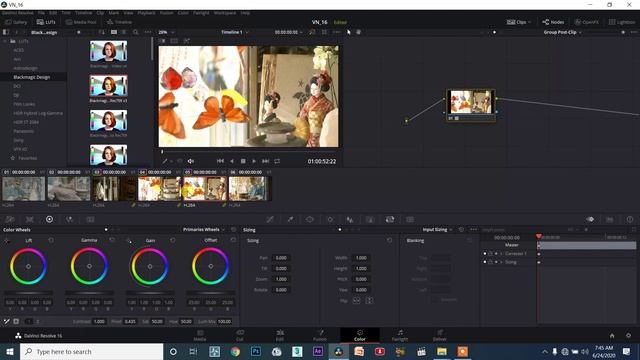Open Project Settings gear icon
Screen dimensions: 640x360
click(x=628, y=336)
